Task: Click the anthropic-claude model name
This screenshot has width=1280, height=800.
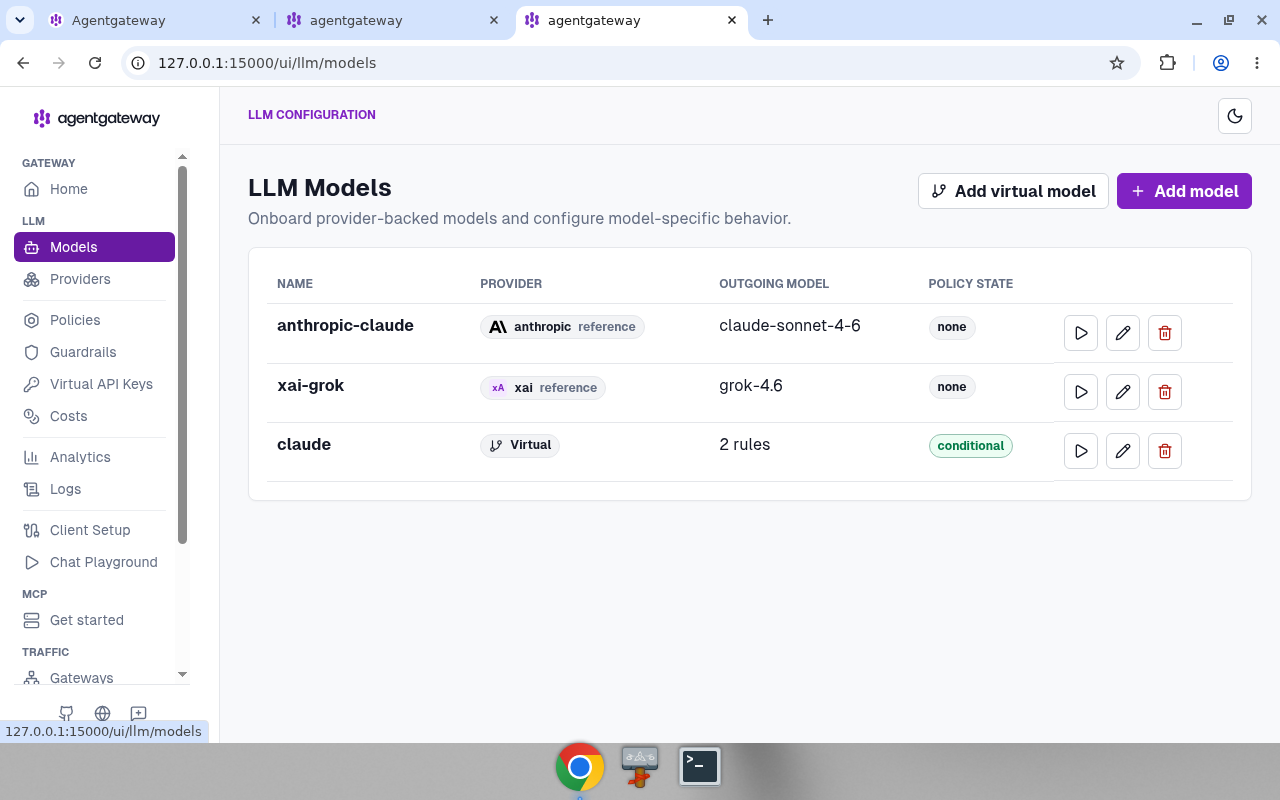Action: pyautogui.click(x=345, y=326)
